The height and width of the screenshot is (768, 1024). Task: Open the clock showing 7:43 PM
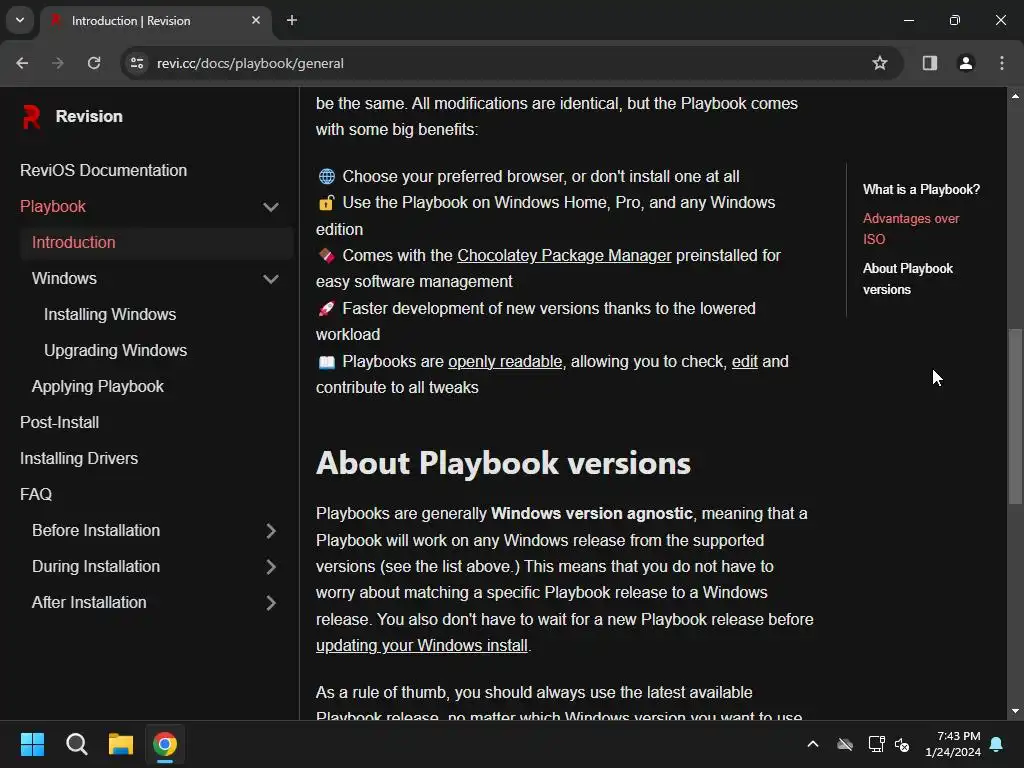953,744
